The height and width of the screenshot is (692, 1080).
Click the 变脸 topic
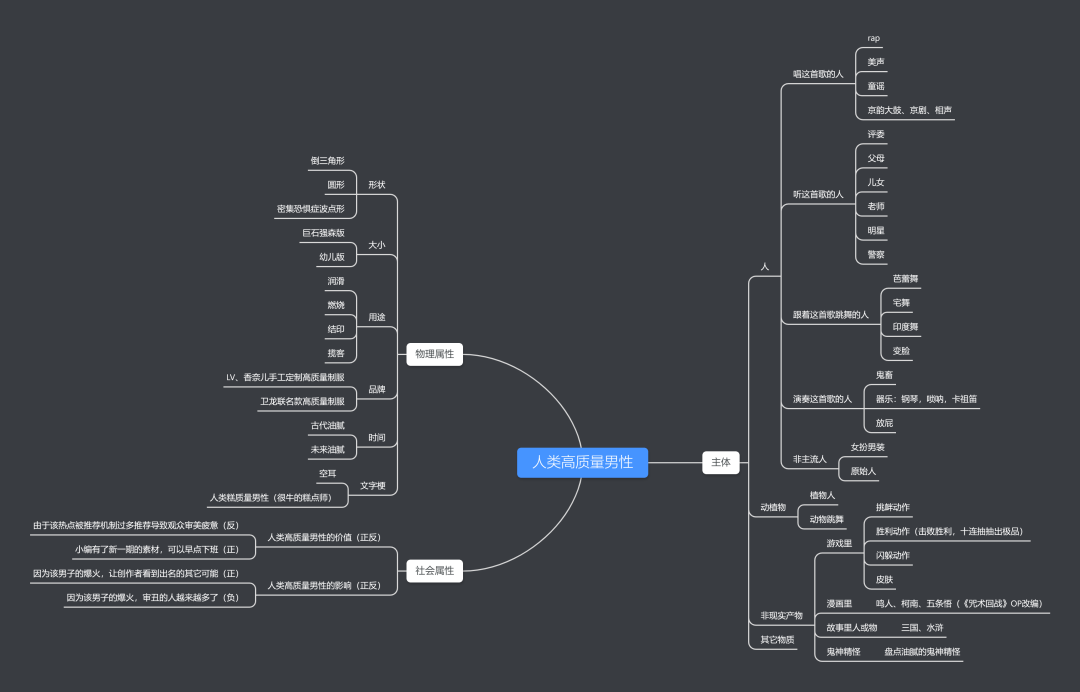click(901, 351)
